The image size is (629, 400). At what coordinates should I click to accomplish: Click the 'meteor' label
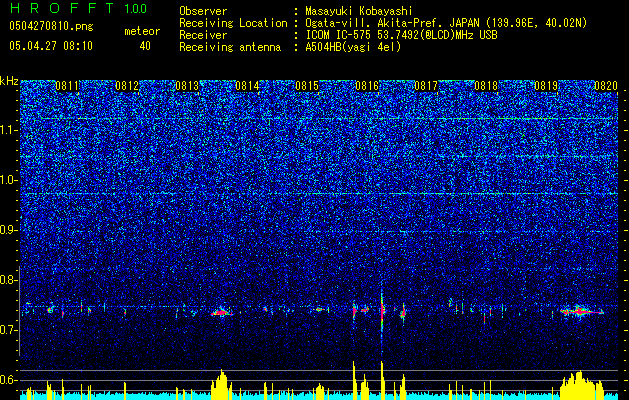point(142,31)
